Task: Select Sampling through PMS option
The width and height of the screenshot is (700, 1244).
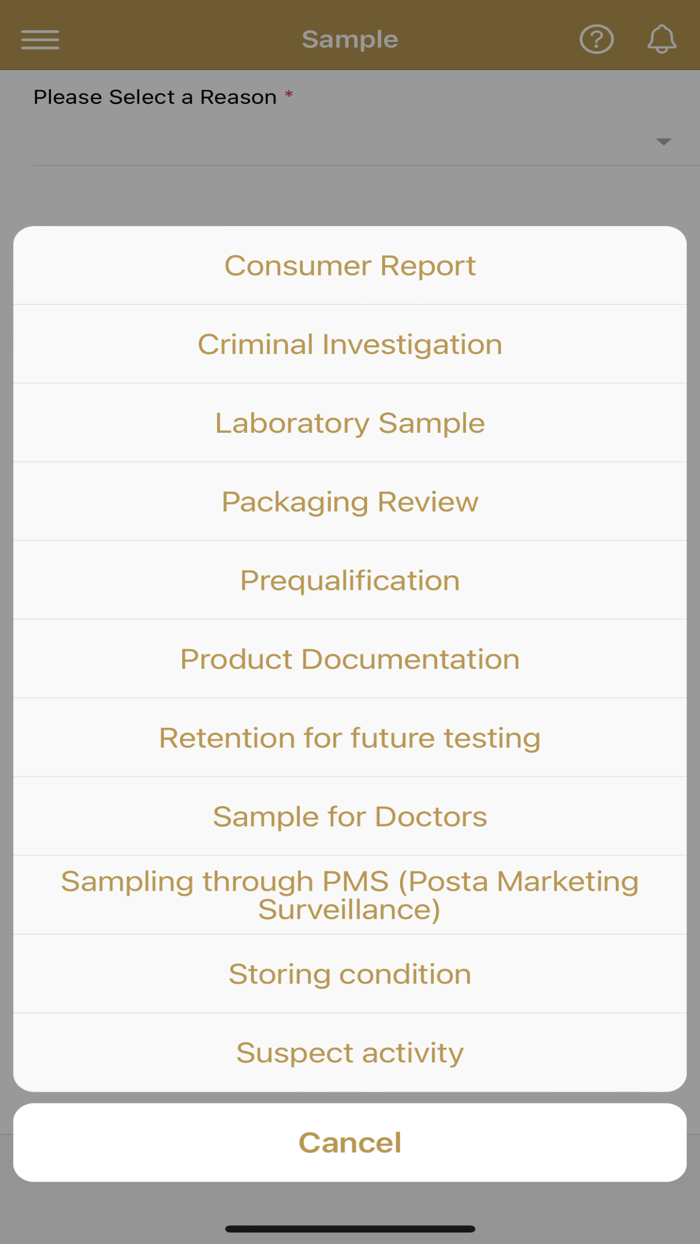Action: point(350,895)
